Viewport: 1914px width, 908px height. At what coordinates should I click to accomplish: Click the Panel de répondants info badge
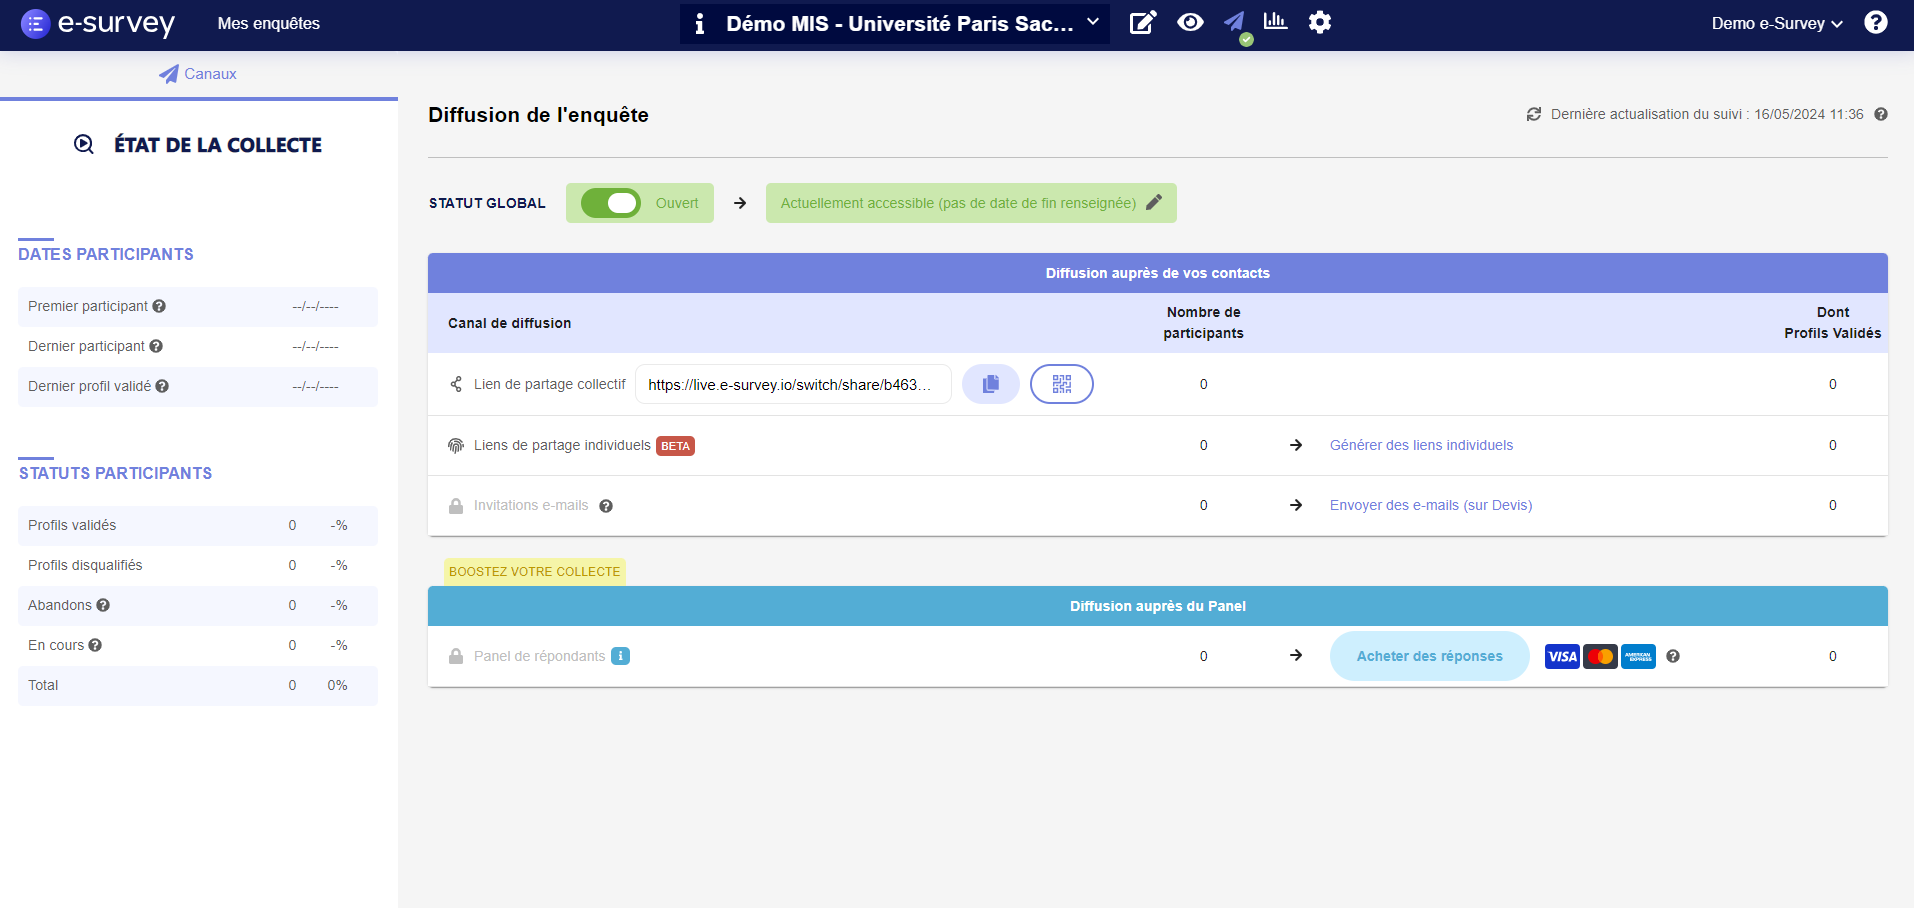click(x=620, y=656)
